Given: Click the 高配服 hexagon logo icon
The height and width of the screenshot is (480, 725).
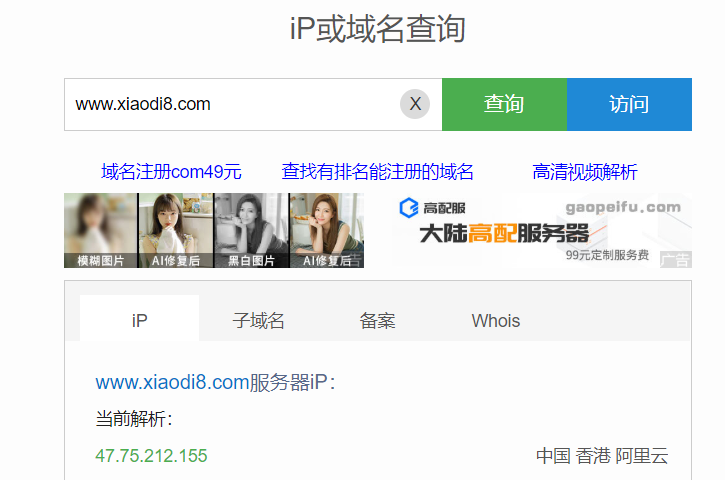Looking at the screenshot, I should point(409,208).
